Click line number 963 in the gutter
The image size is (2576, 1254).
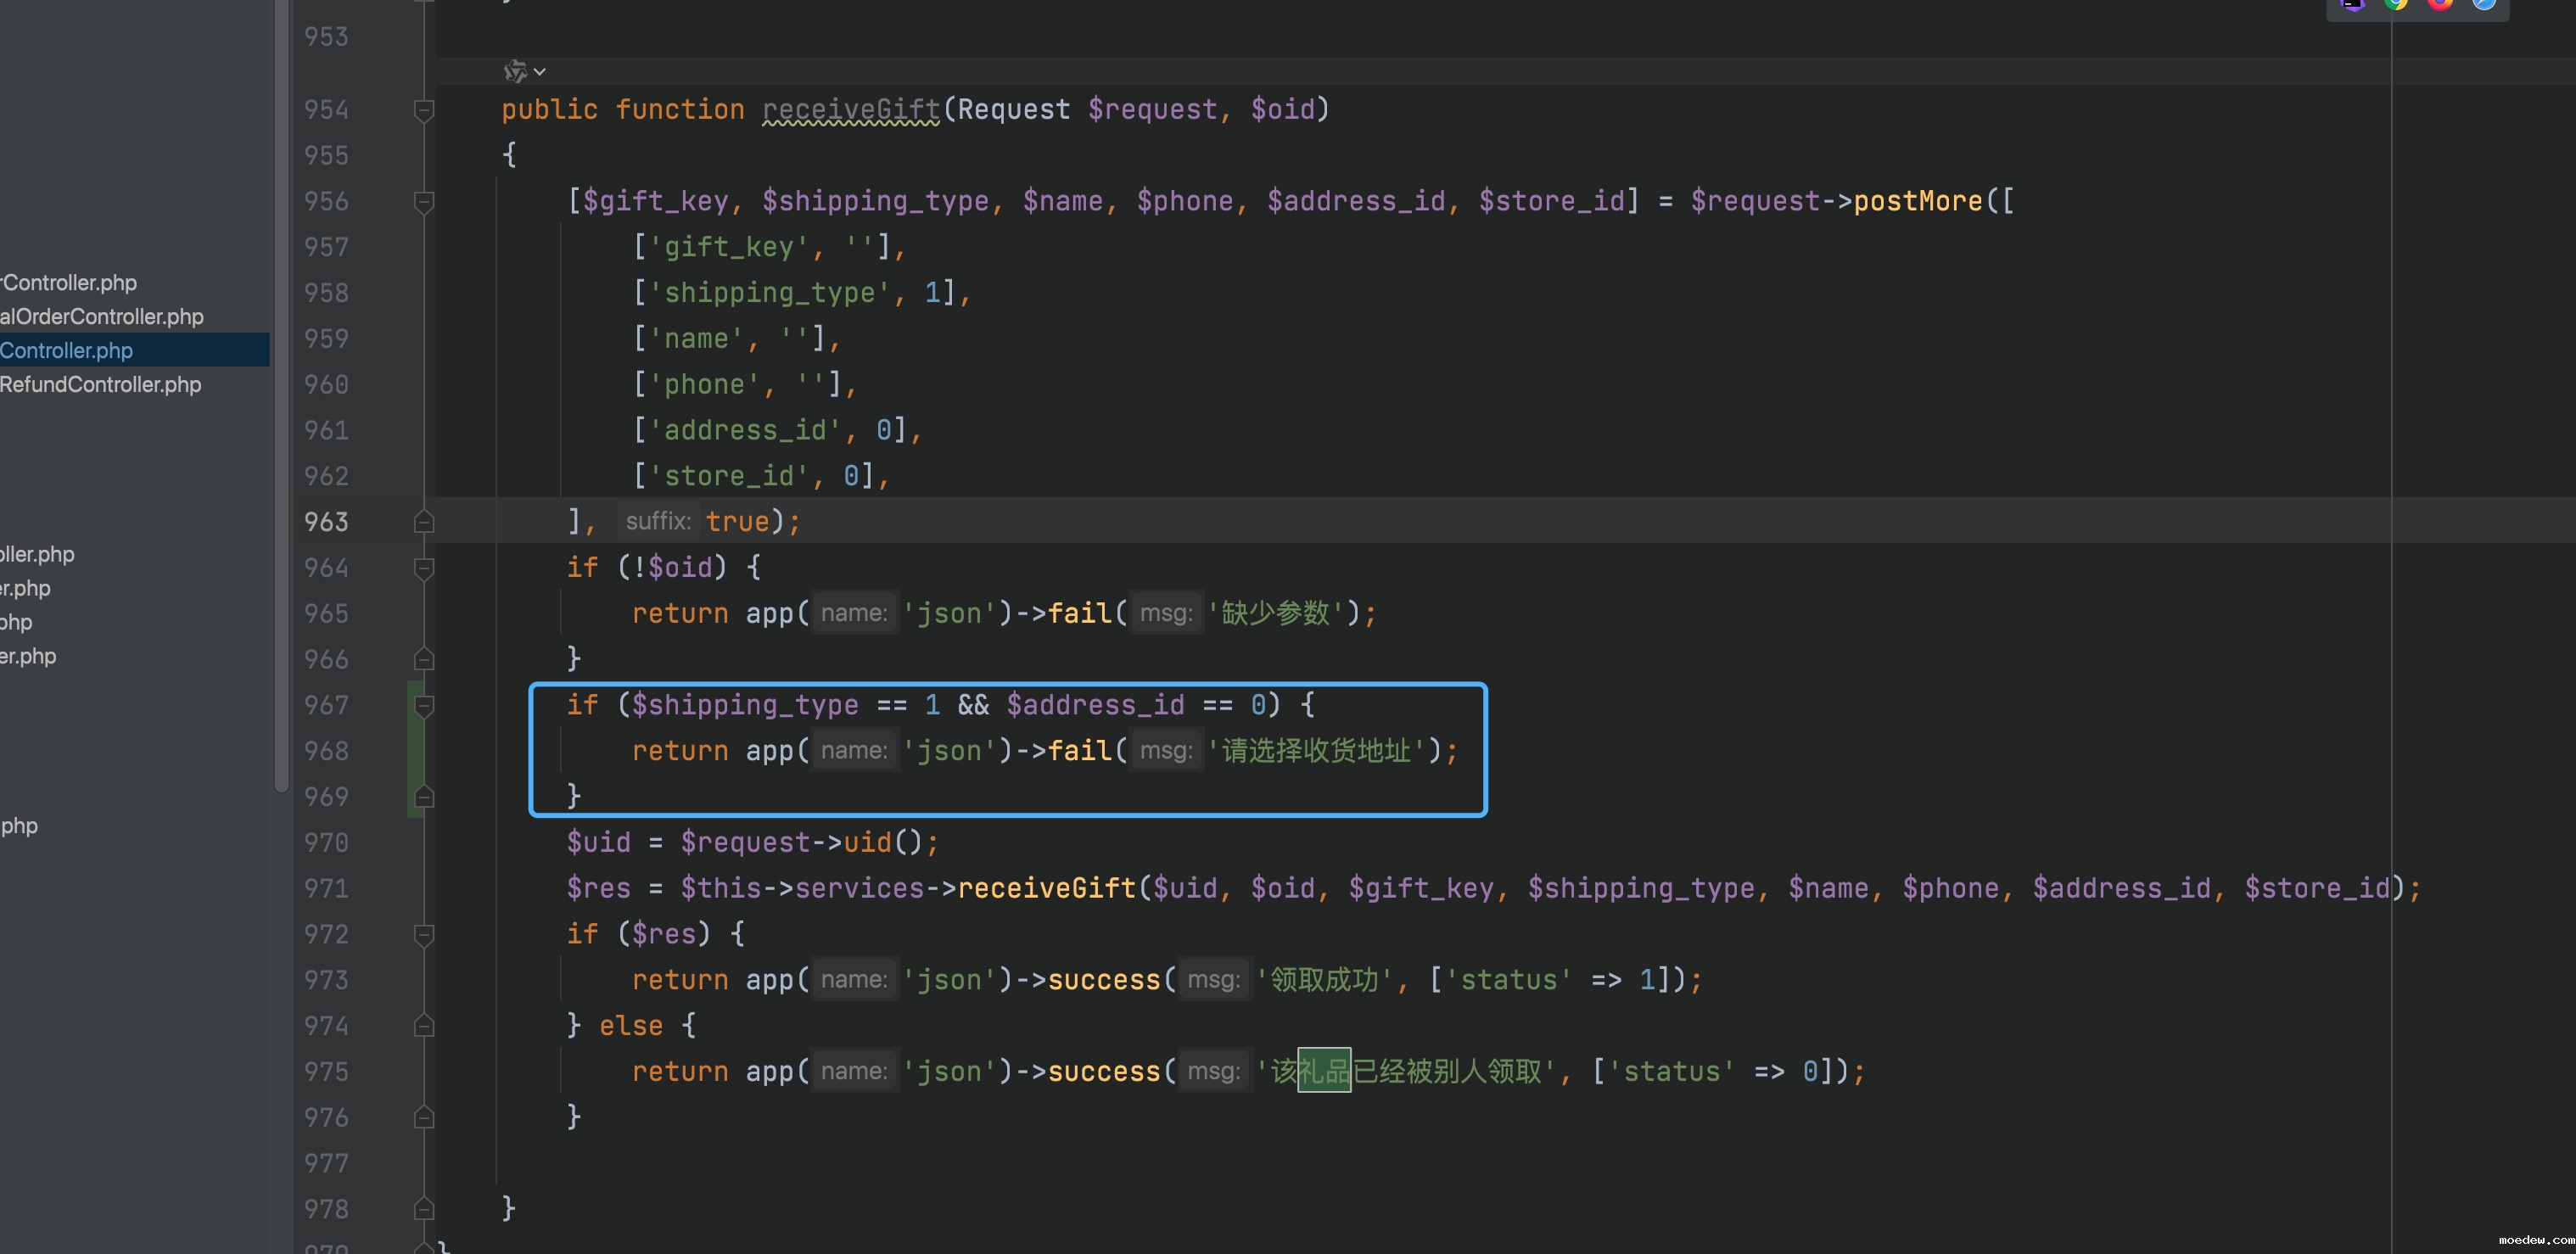point(326,522)
